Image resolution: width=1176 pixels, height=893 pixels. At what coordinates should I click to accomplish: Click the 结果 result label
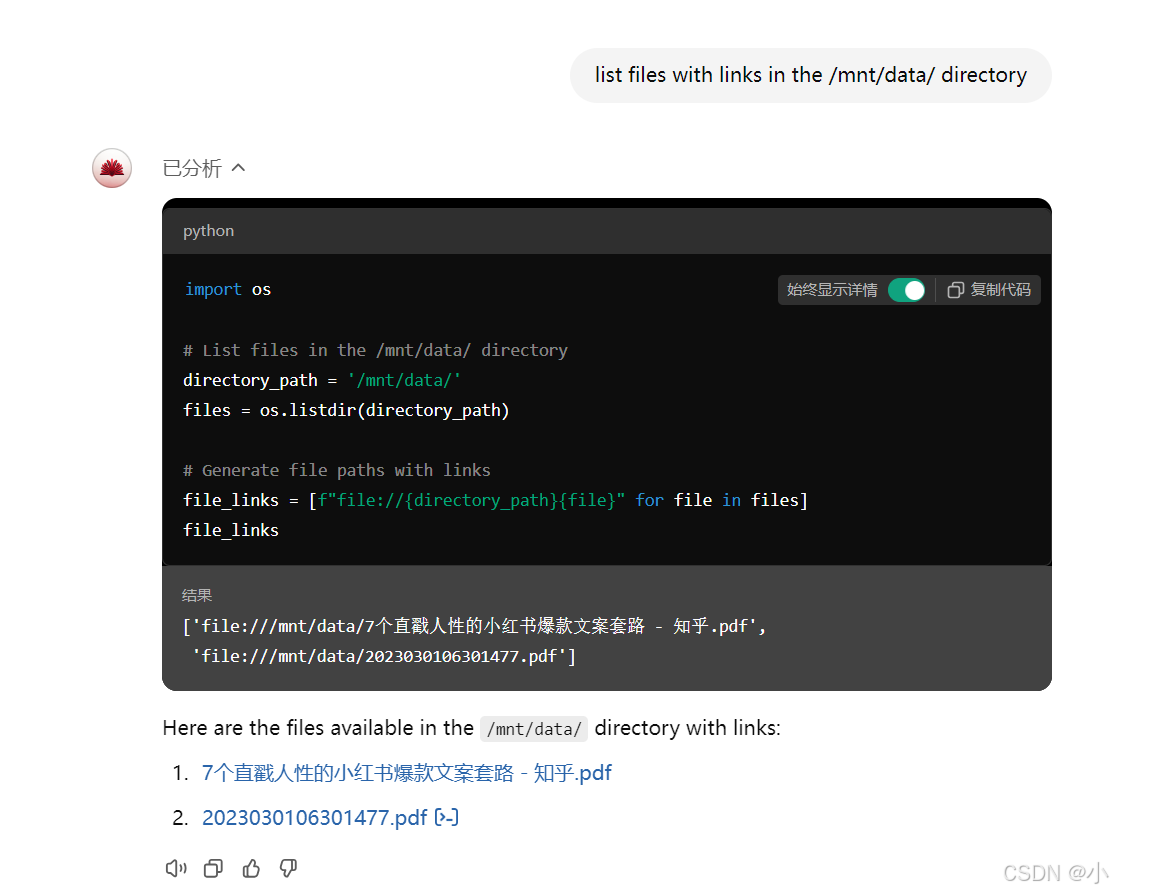coord(197,595)
